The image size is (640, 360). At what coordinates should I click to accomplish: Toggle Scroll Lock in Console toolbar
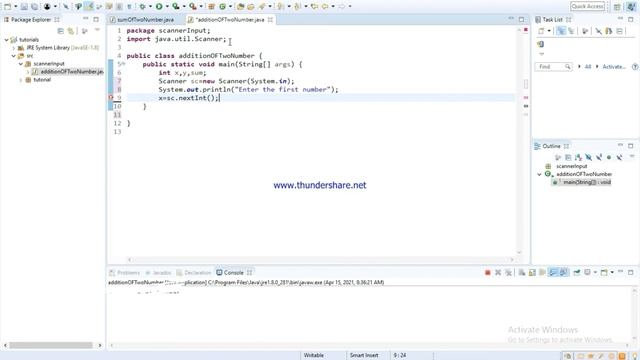[532, 272]
